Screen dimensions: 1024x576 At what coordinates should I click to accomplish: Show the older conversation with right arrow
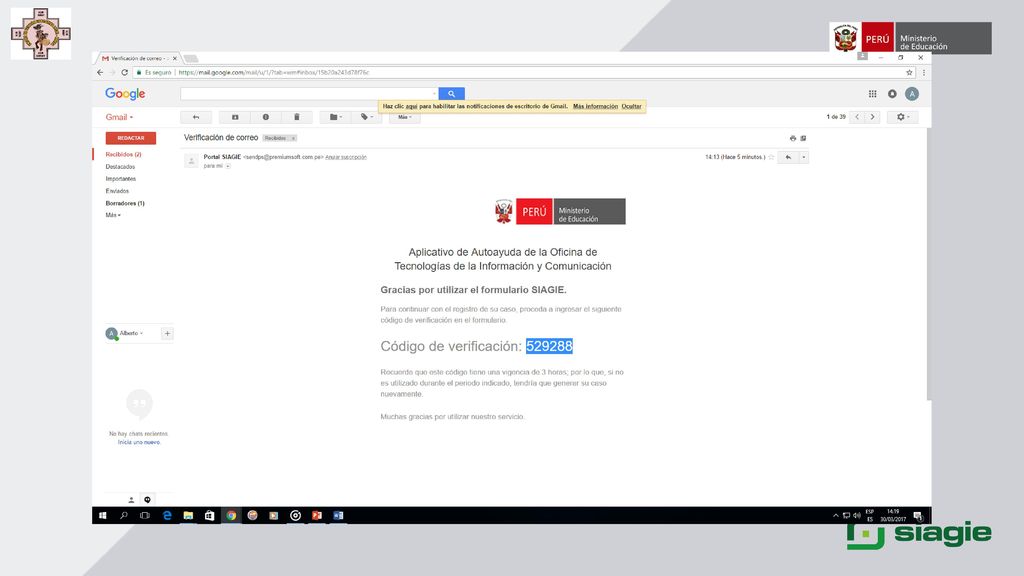point(872,117)
